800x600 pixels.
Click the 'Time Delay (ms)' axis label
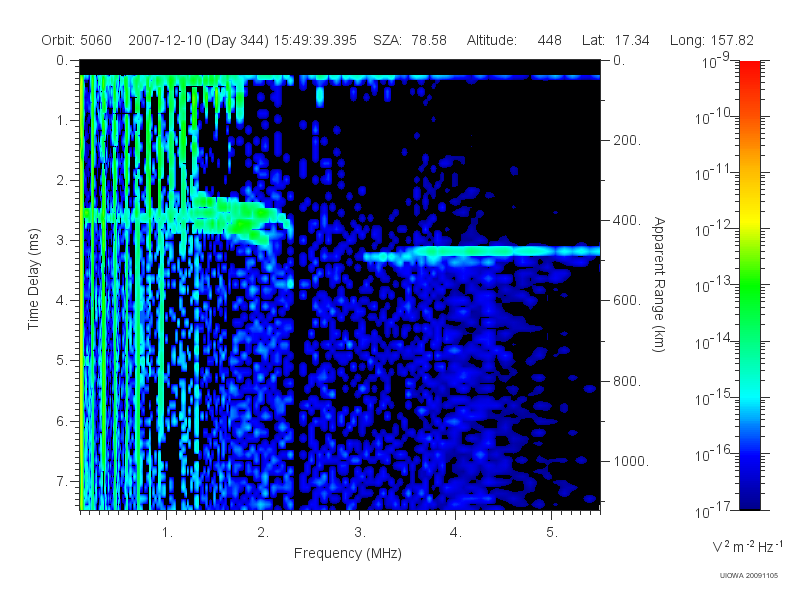point(33,279)
